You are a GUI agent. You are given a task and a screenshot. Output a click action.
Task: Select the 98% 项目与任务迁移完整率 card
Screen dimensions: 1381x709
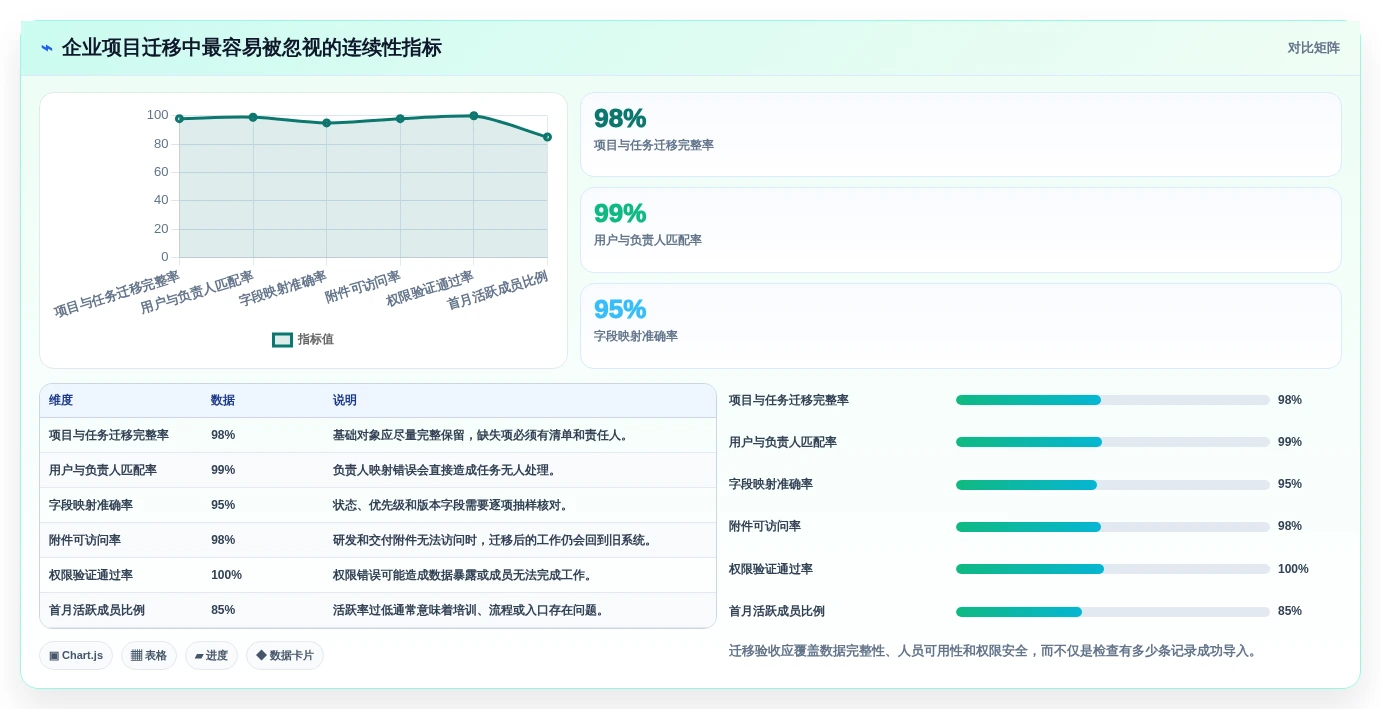960,135
